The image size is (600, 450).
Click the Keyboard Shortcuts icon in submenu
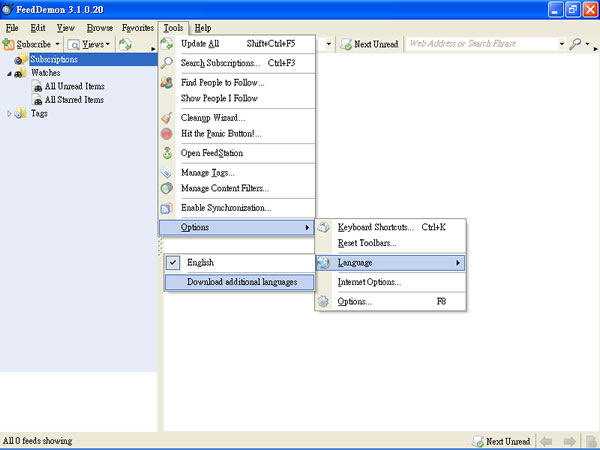pos(323,227)
